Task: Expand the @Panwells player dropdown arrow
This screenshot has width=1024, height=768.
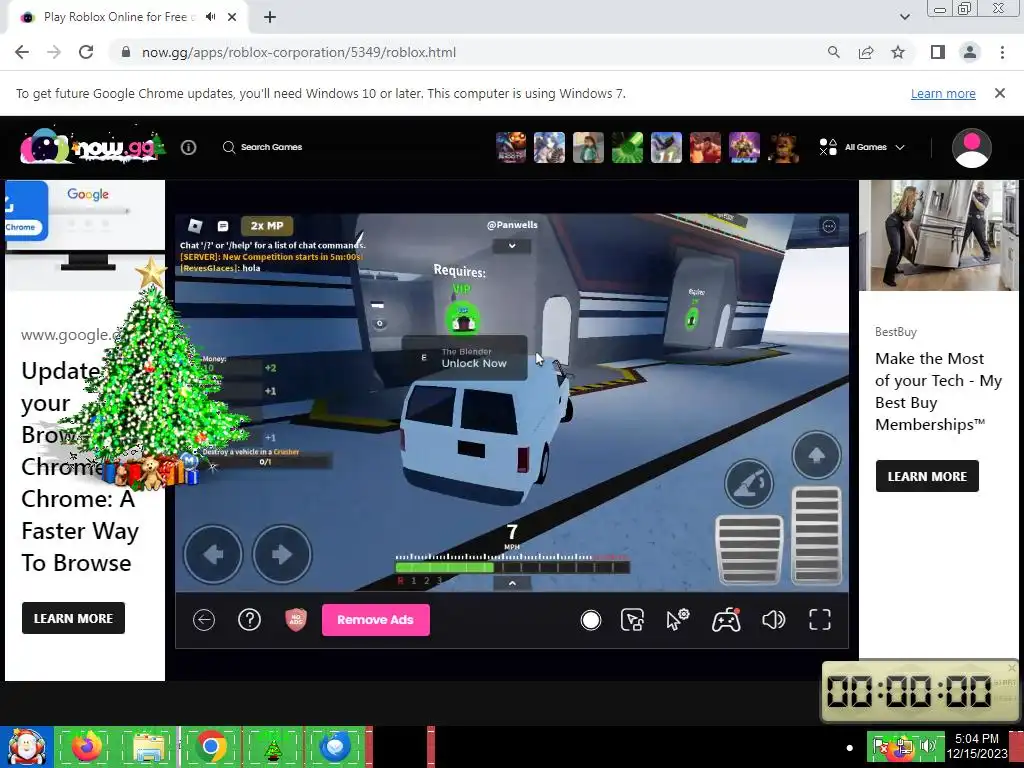Action: [512, 246]
